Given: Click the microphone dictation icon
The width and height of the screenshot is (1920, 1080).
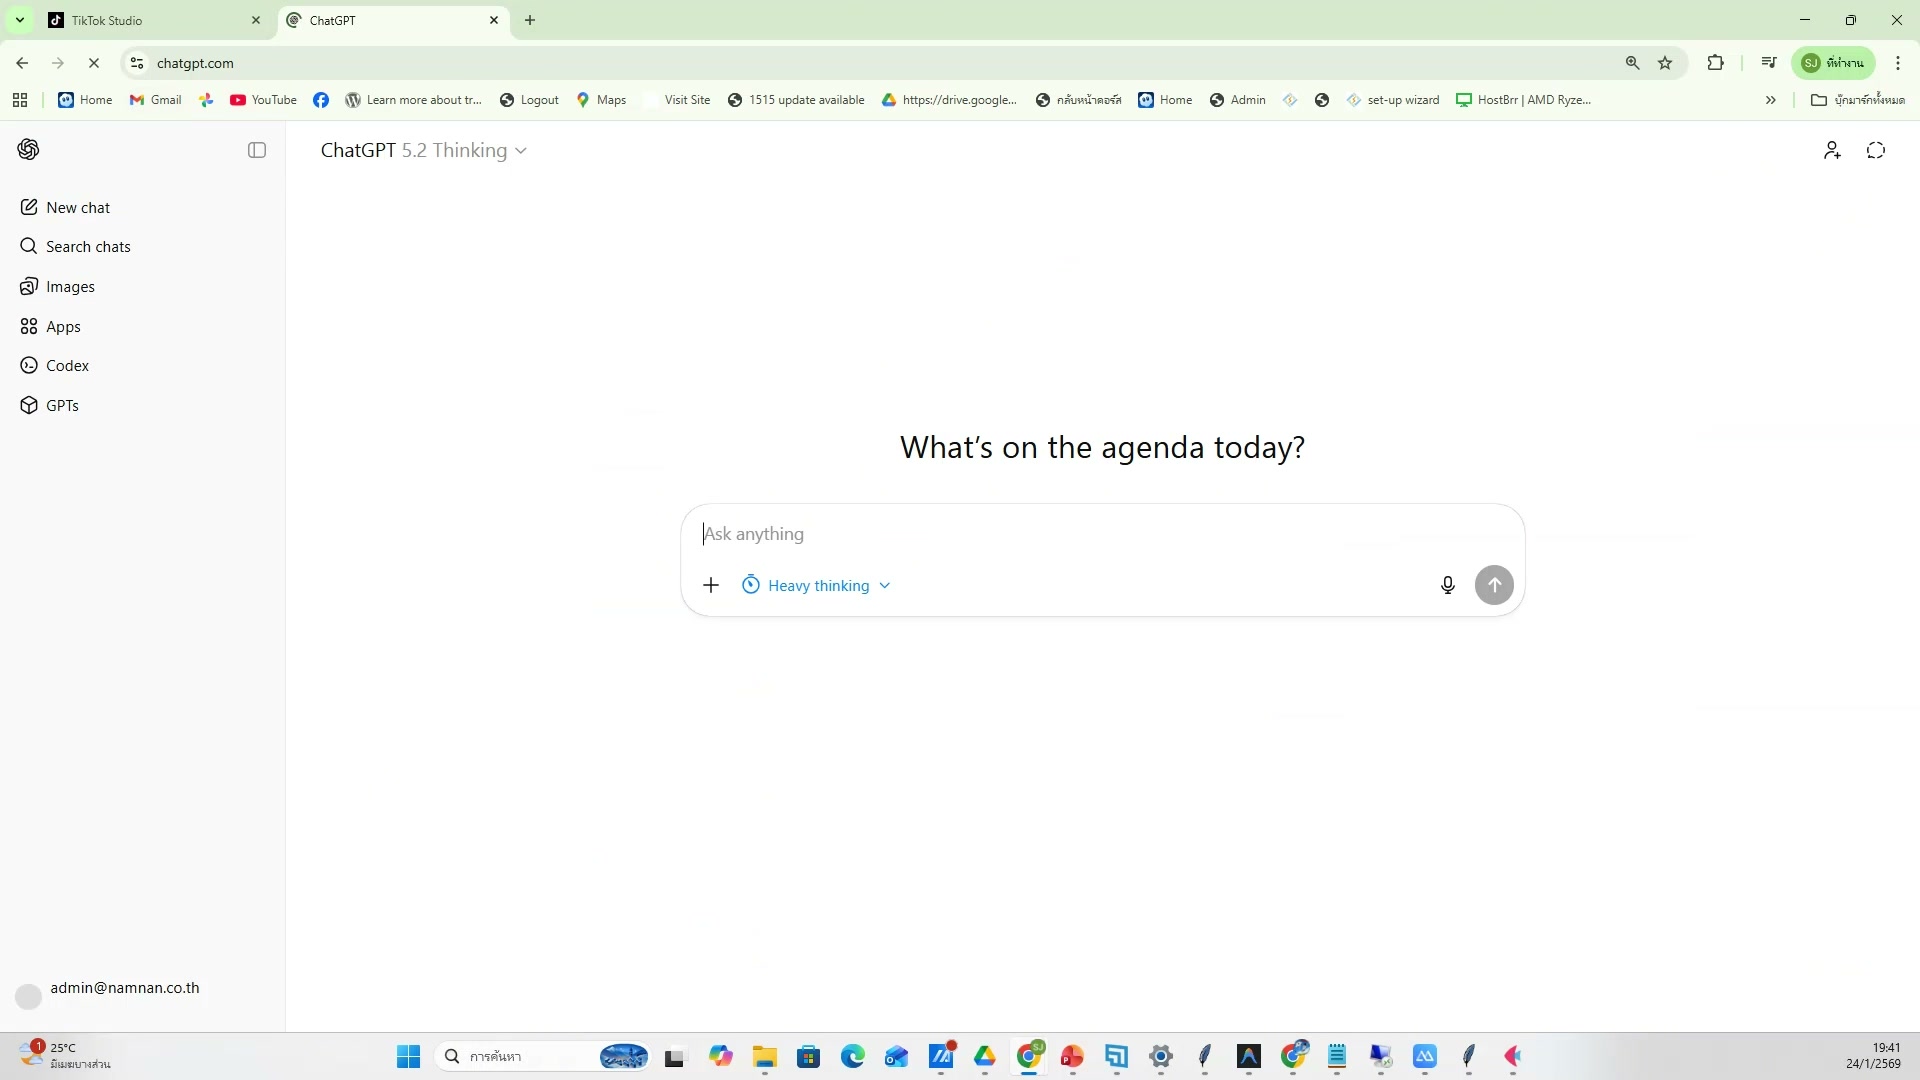Looking at the screenshot, I should point(1447,586).
